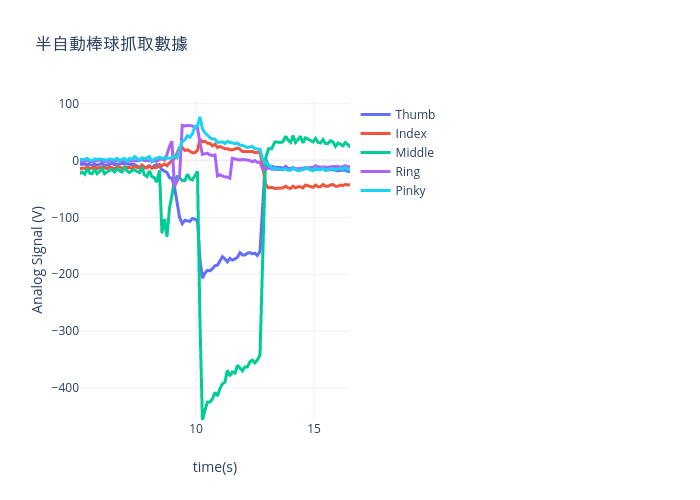Screen dimensions: 700x500
Task: Select the chart title 半自動棒球抓取數據
Action: tap(112, 44)
